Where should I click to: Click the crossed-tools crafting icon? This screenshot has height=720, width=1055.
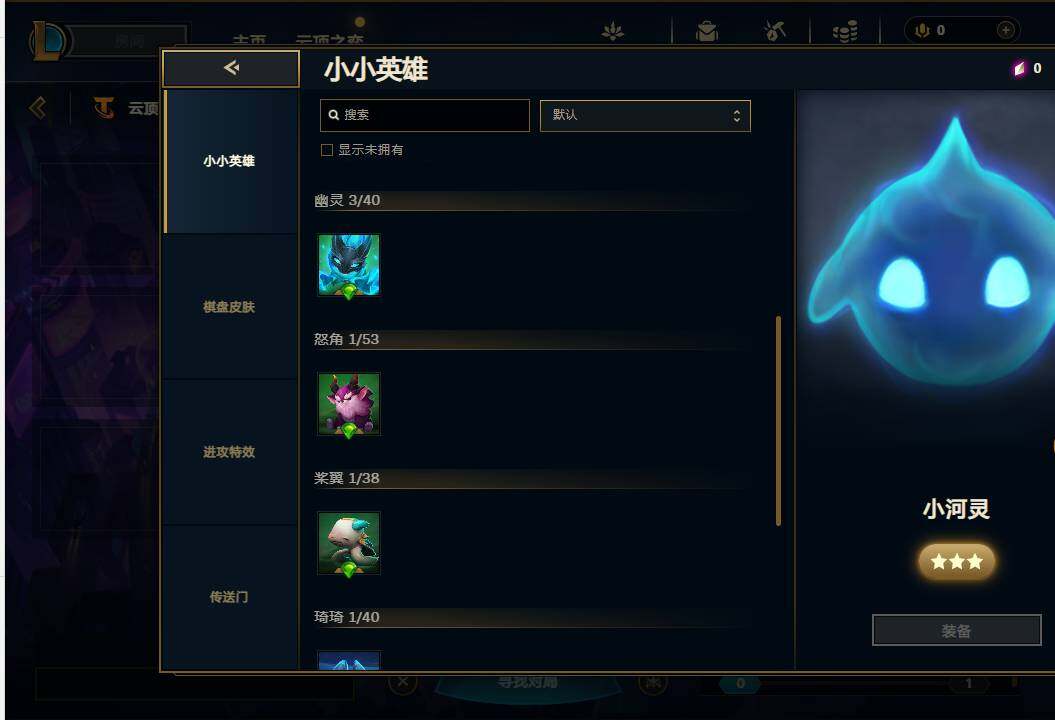(x=775, y=31)
